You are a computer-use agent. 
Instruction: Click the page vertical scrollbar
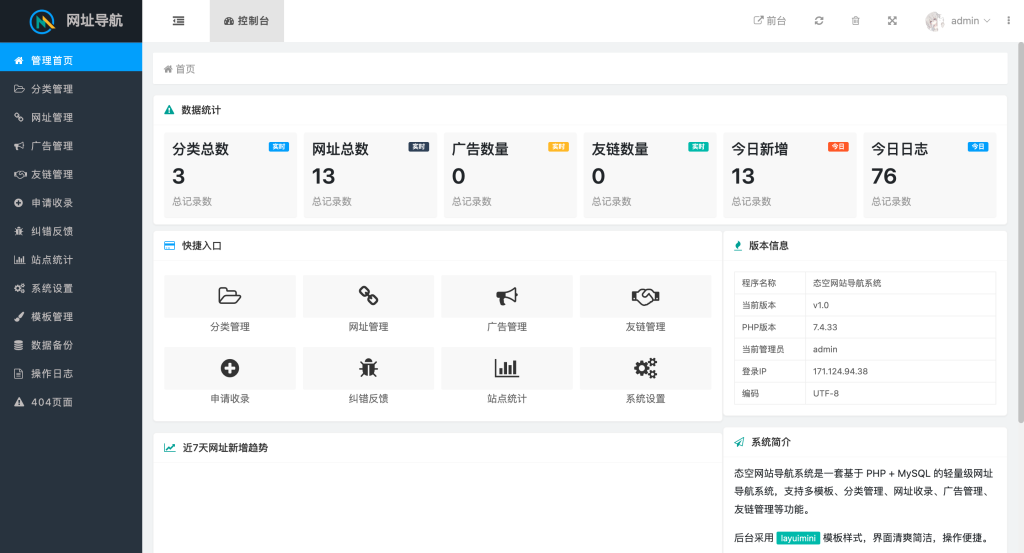click(1020, 232)
